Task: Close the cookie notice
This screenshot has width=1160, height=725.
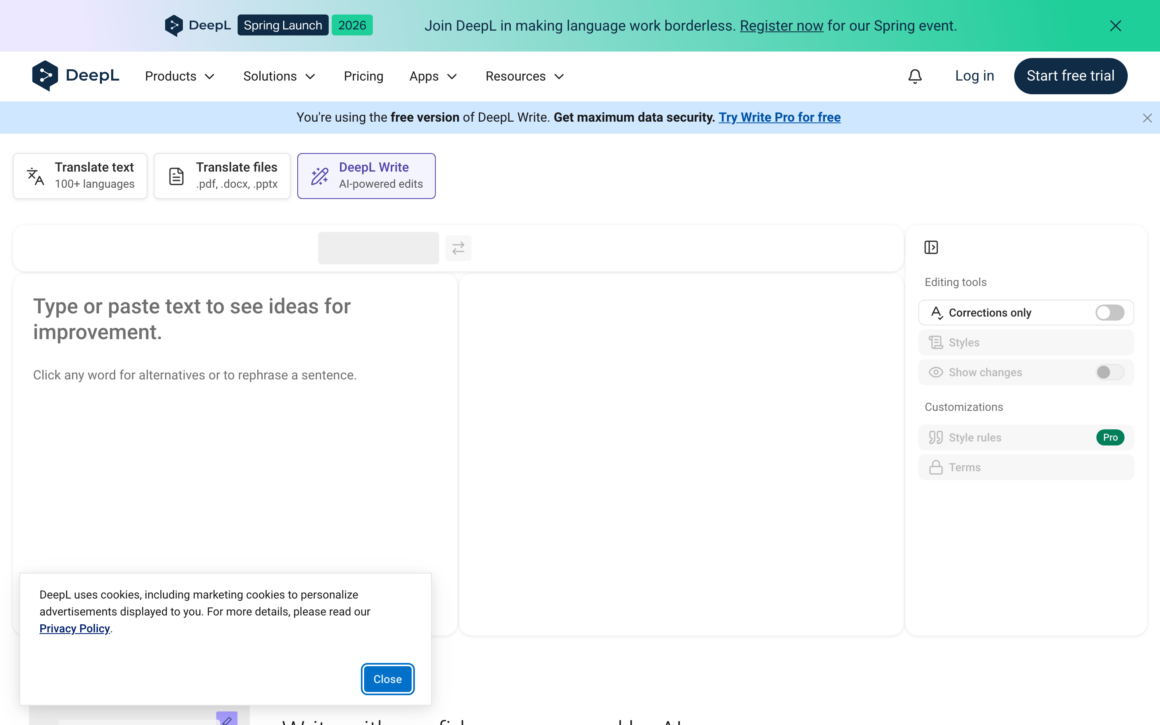Action: [x=387, y=679]
